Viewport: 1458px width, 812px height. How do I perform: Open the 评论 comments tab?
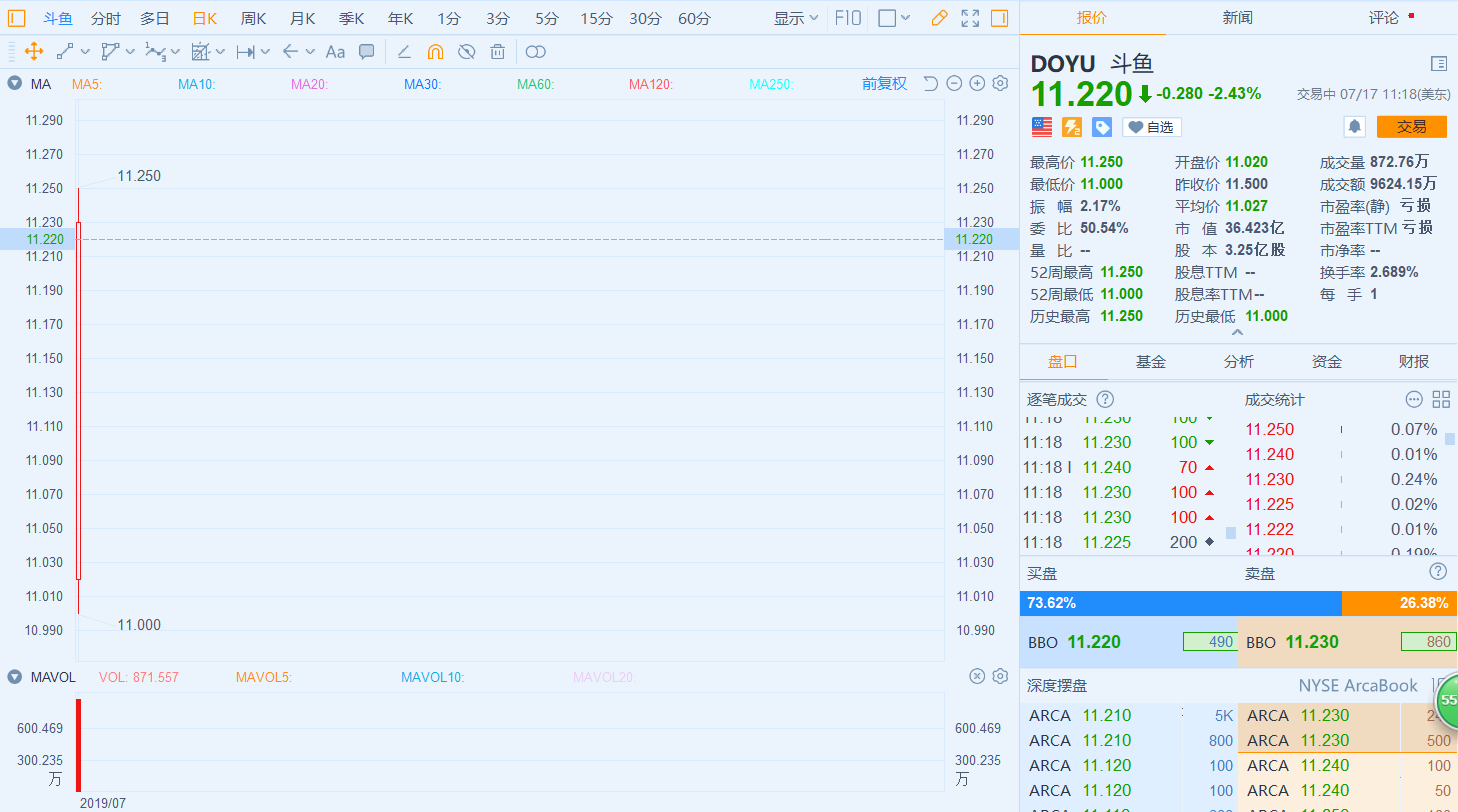coord(1384,18)
